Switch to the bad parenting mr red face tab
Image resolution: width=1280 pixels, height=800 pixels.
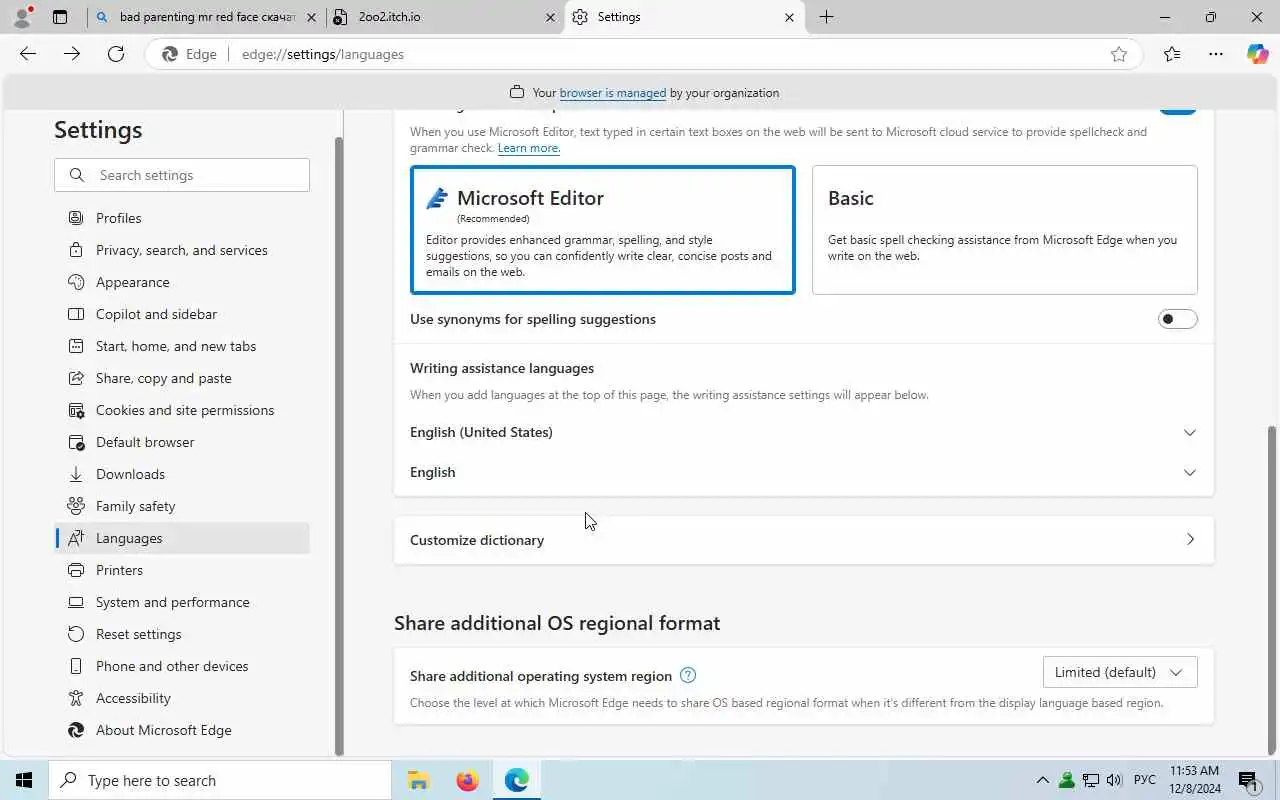pos(207,17)
